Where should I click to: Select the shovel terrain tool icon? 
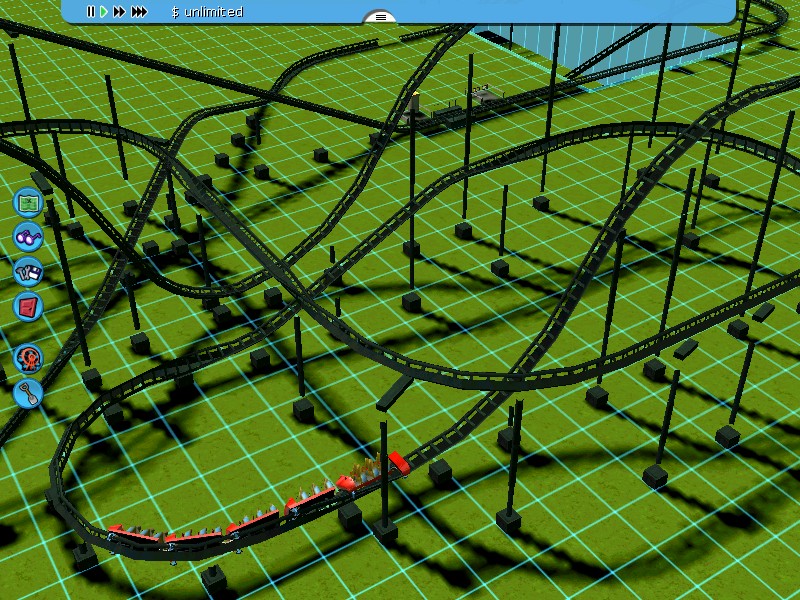pyautogui.click(x=28, y=393)
